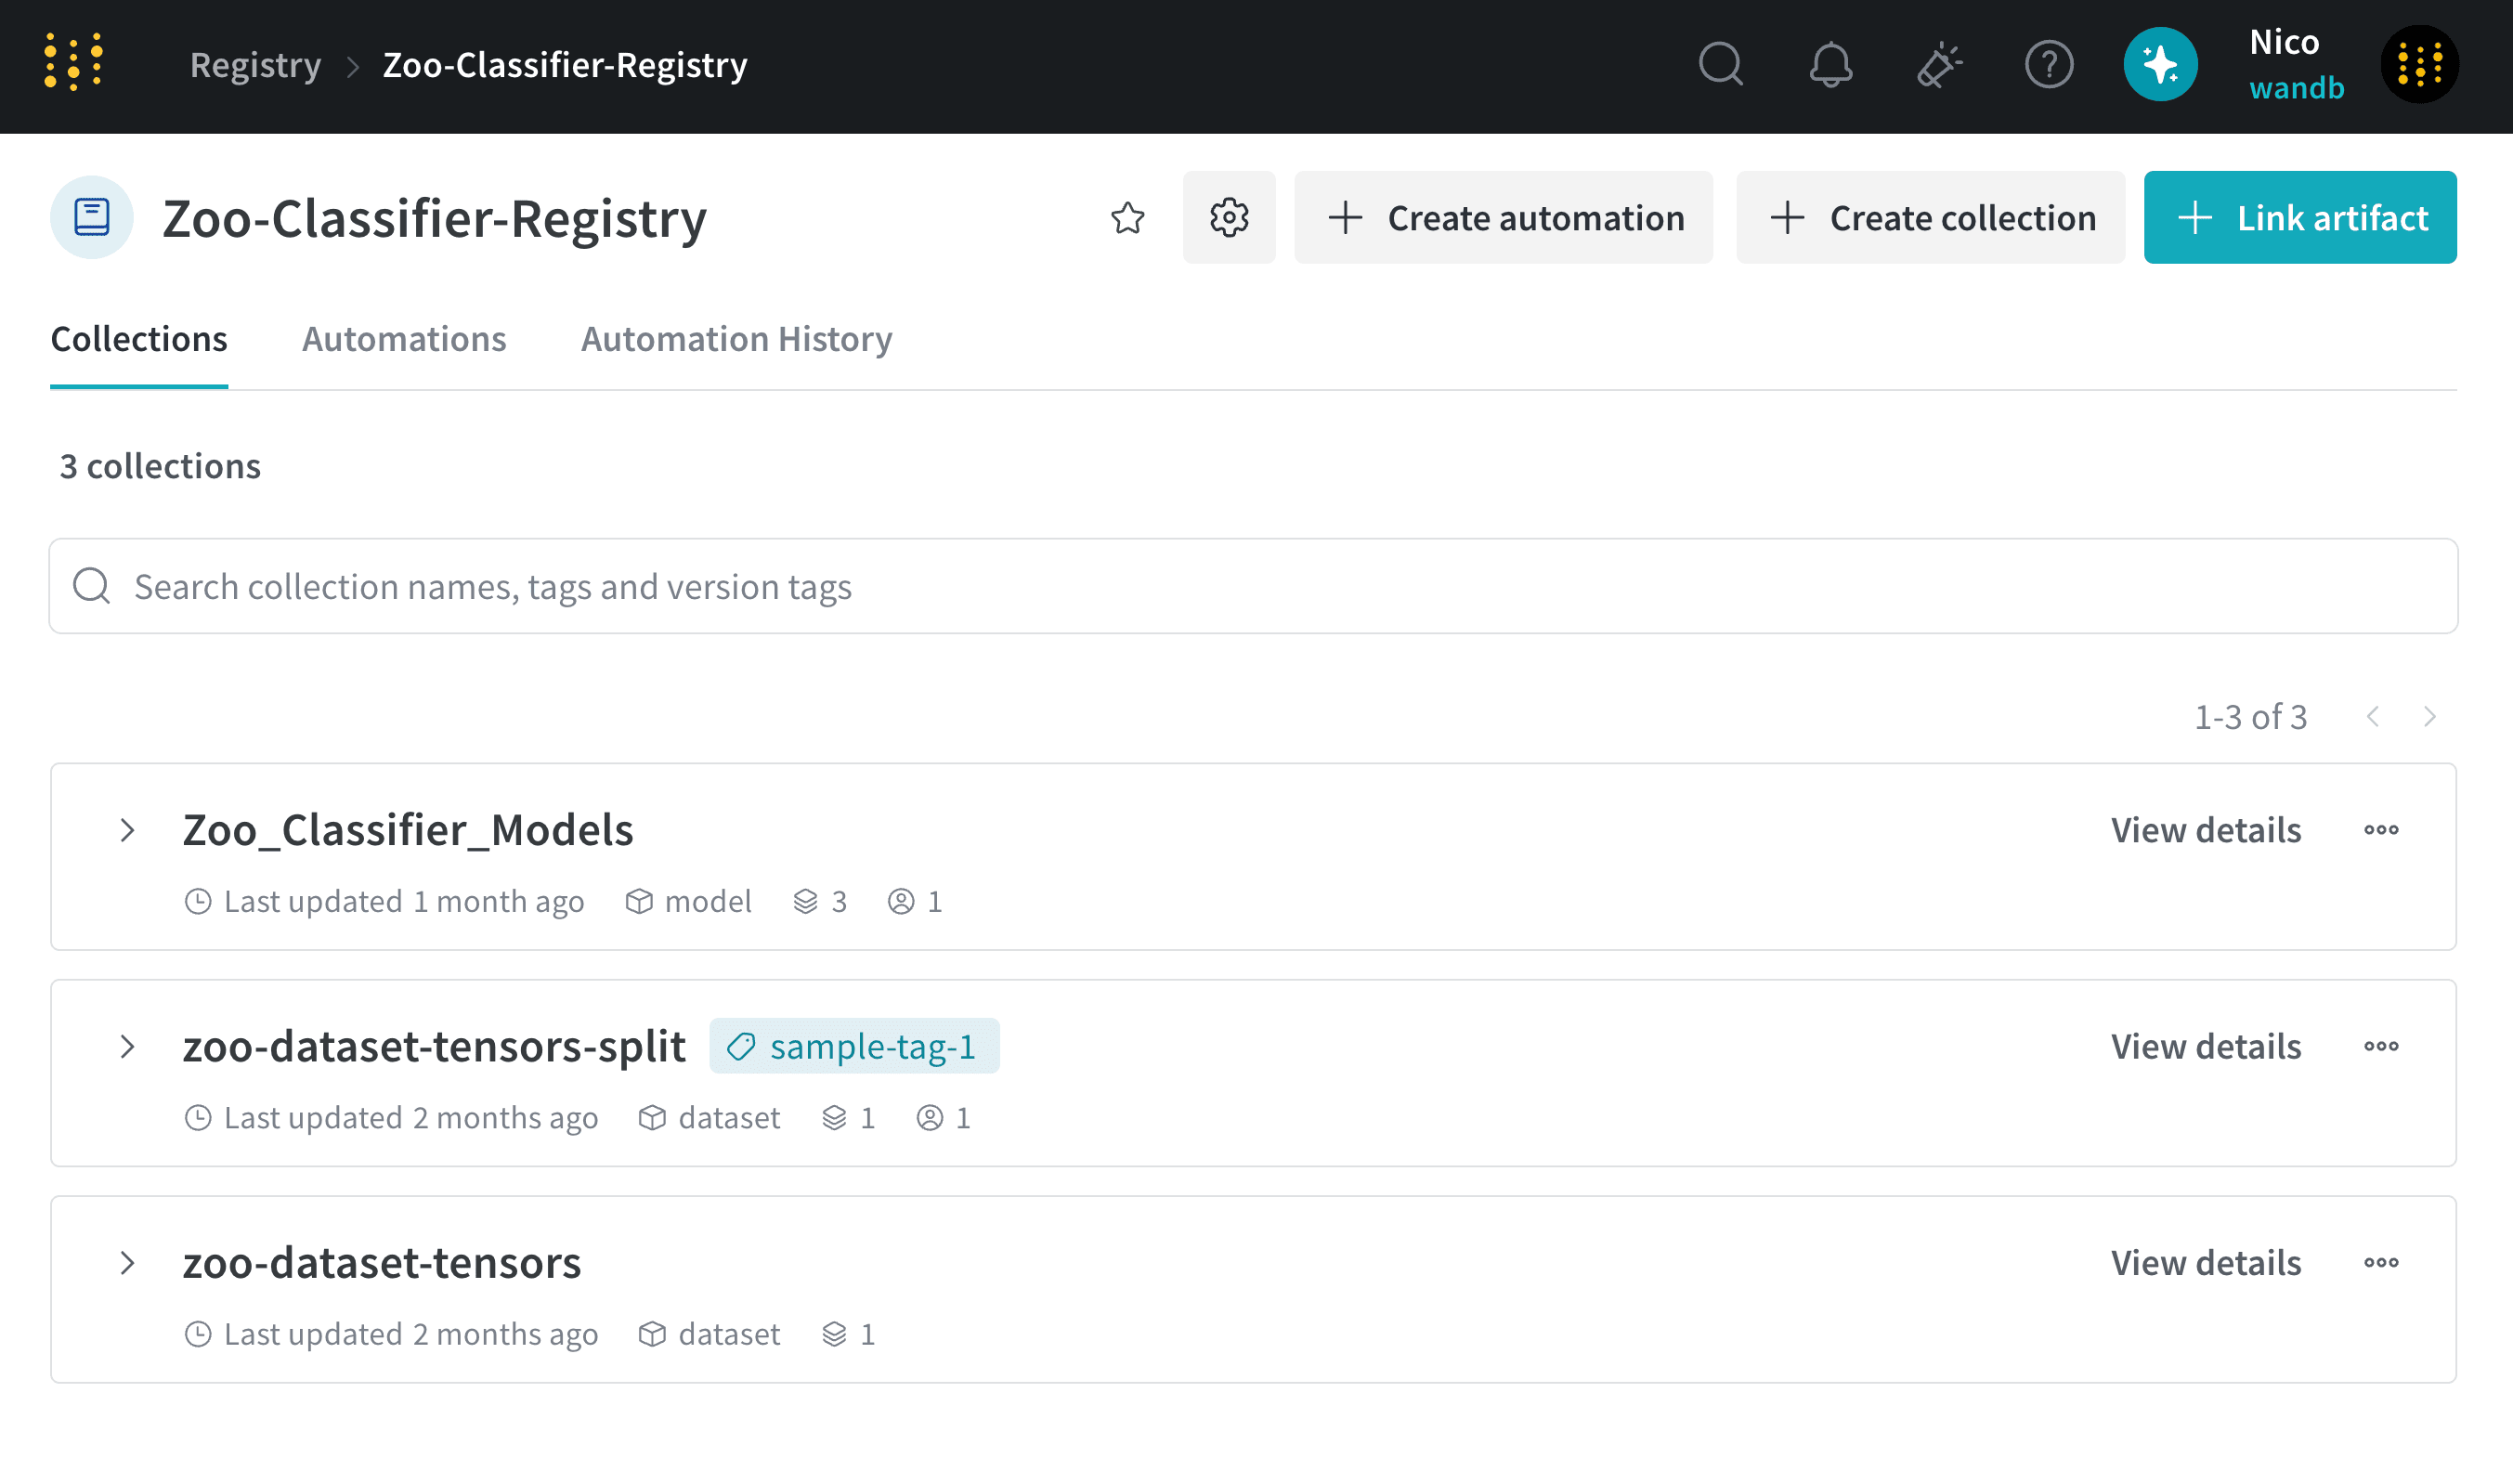Open the party popper what's new icon
Screen dimensions: 2513x1484
(x=1940, y=65)
